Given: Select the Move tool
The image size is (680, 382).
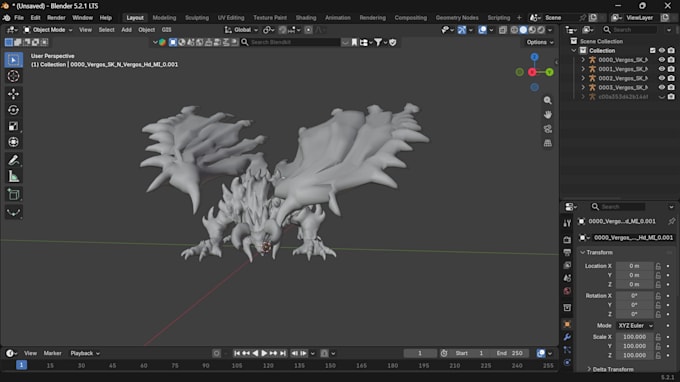Looking at the screenshot, I should tap(13, 94).
